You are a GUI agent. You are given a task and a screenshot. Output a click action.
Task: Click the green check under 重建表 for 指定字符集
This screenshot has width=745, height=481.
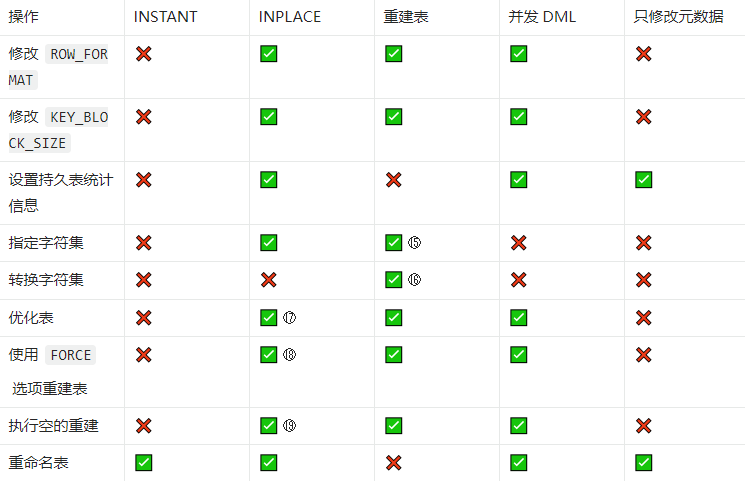tap(393, 243)
